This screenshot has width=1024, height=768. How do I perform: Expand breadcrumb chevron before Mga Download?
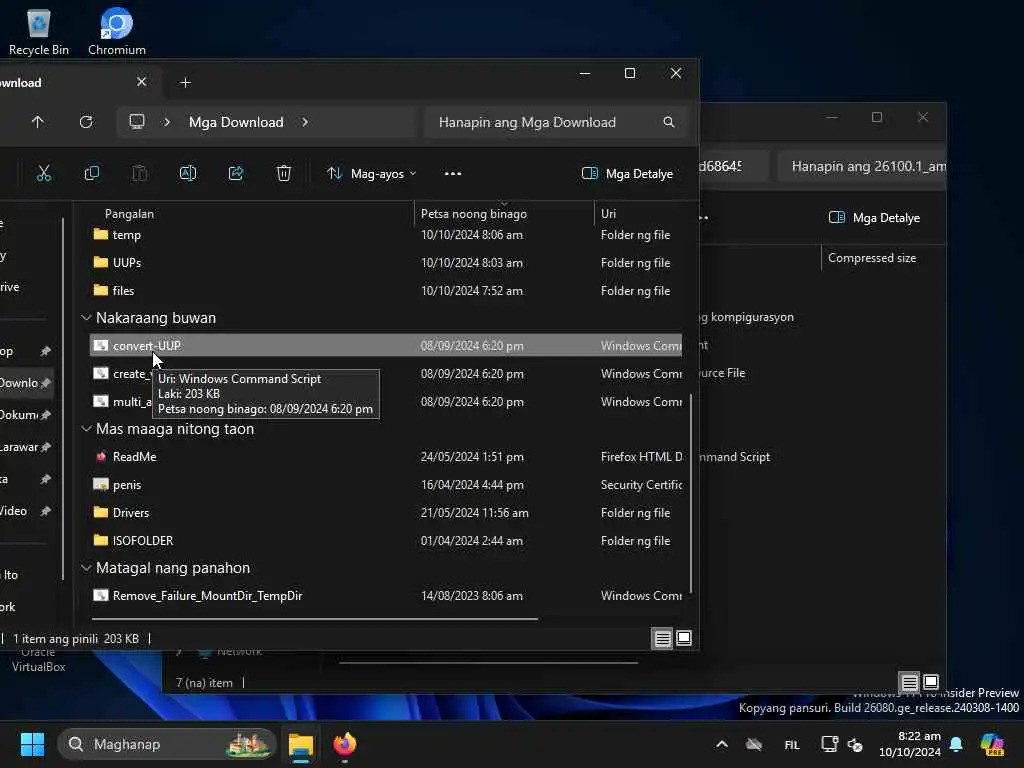tap(167, 122)
